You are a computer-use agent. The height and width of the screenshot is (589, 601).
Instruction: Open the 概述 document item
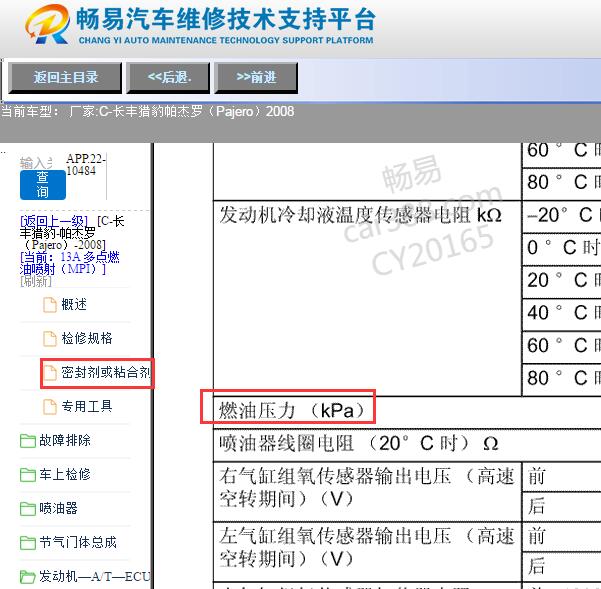point(74,305)
